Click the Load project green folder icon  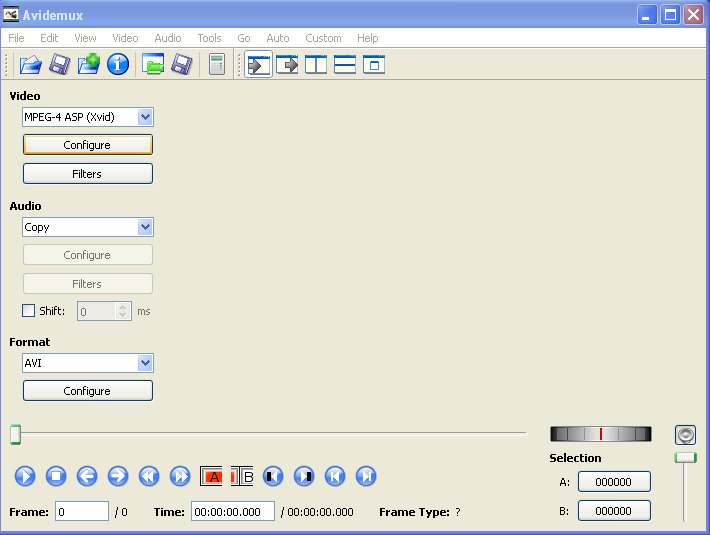[x=153, y=64]
